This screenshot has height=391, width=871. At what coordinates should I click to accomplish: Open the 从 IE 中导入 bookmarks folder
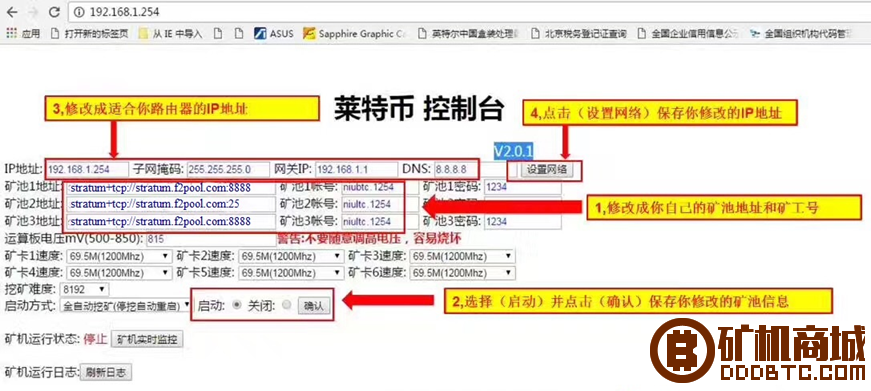coord(171,33)
